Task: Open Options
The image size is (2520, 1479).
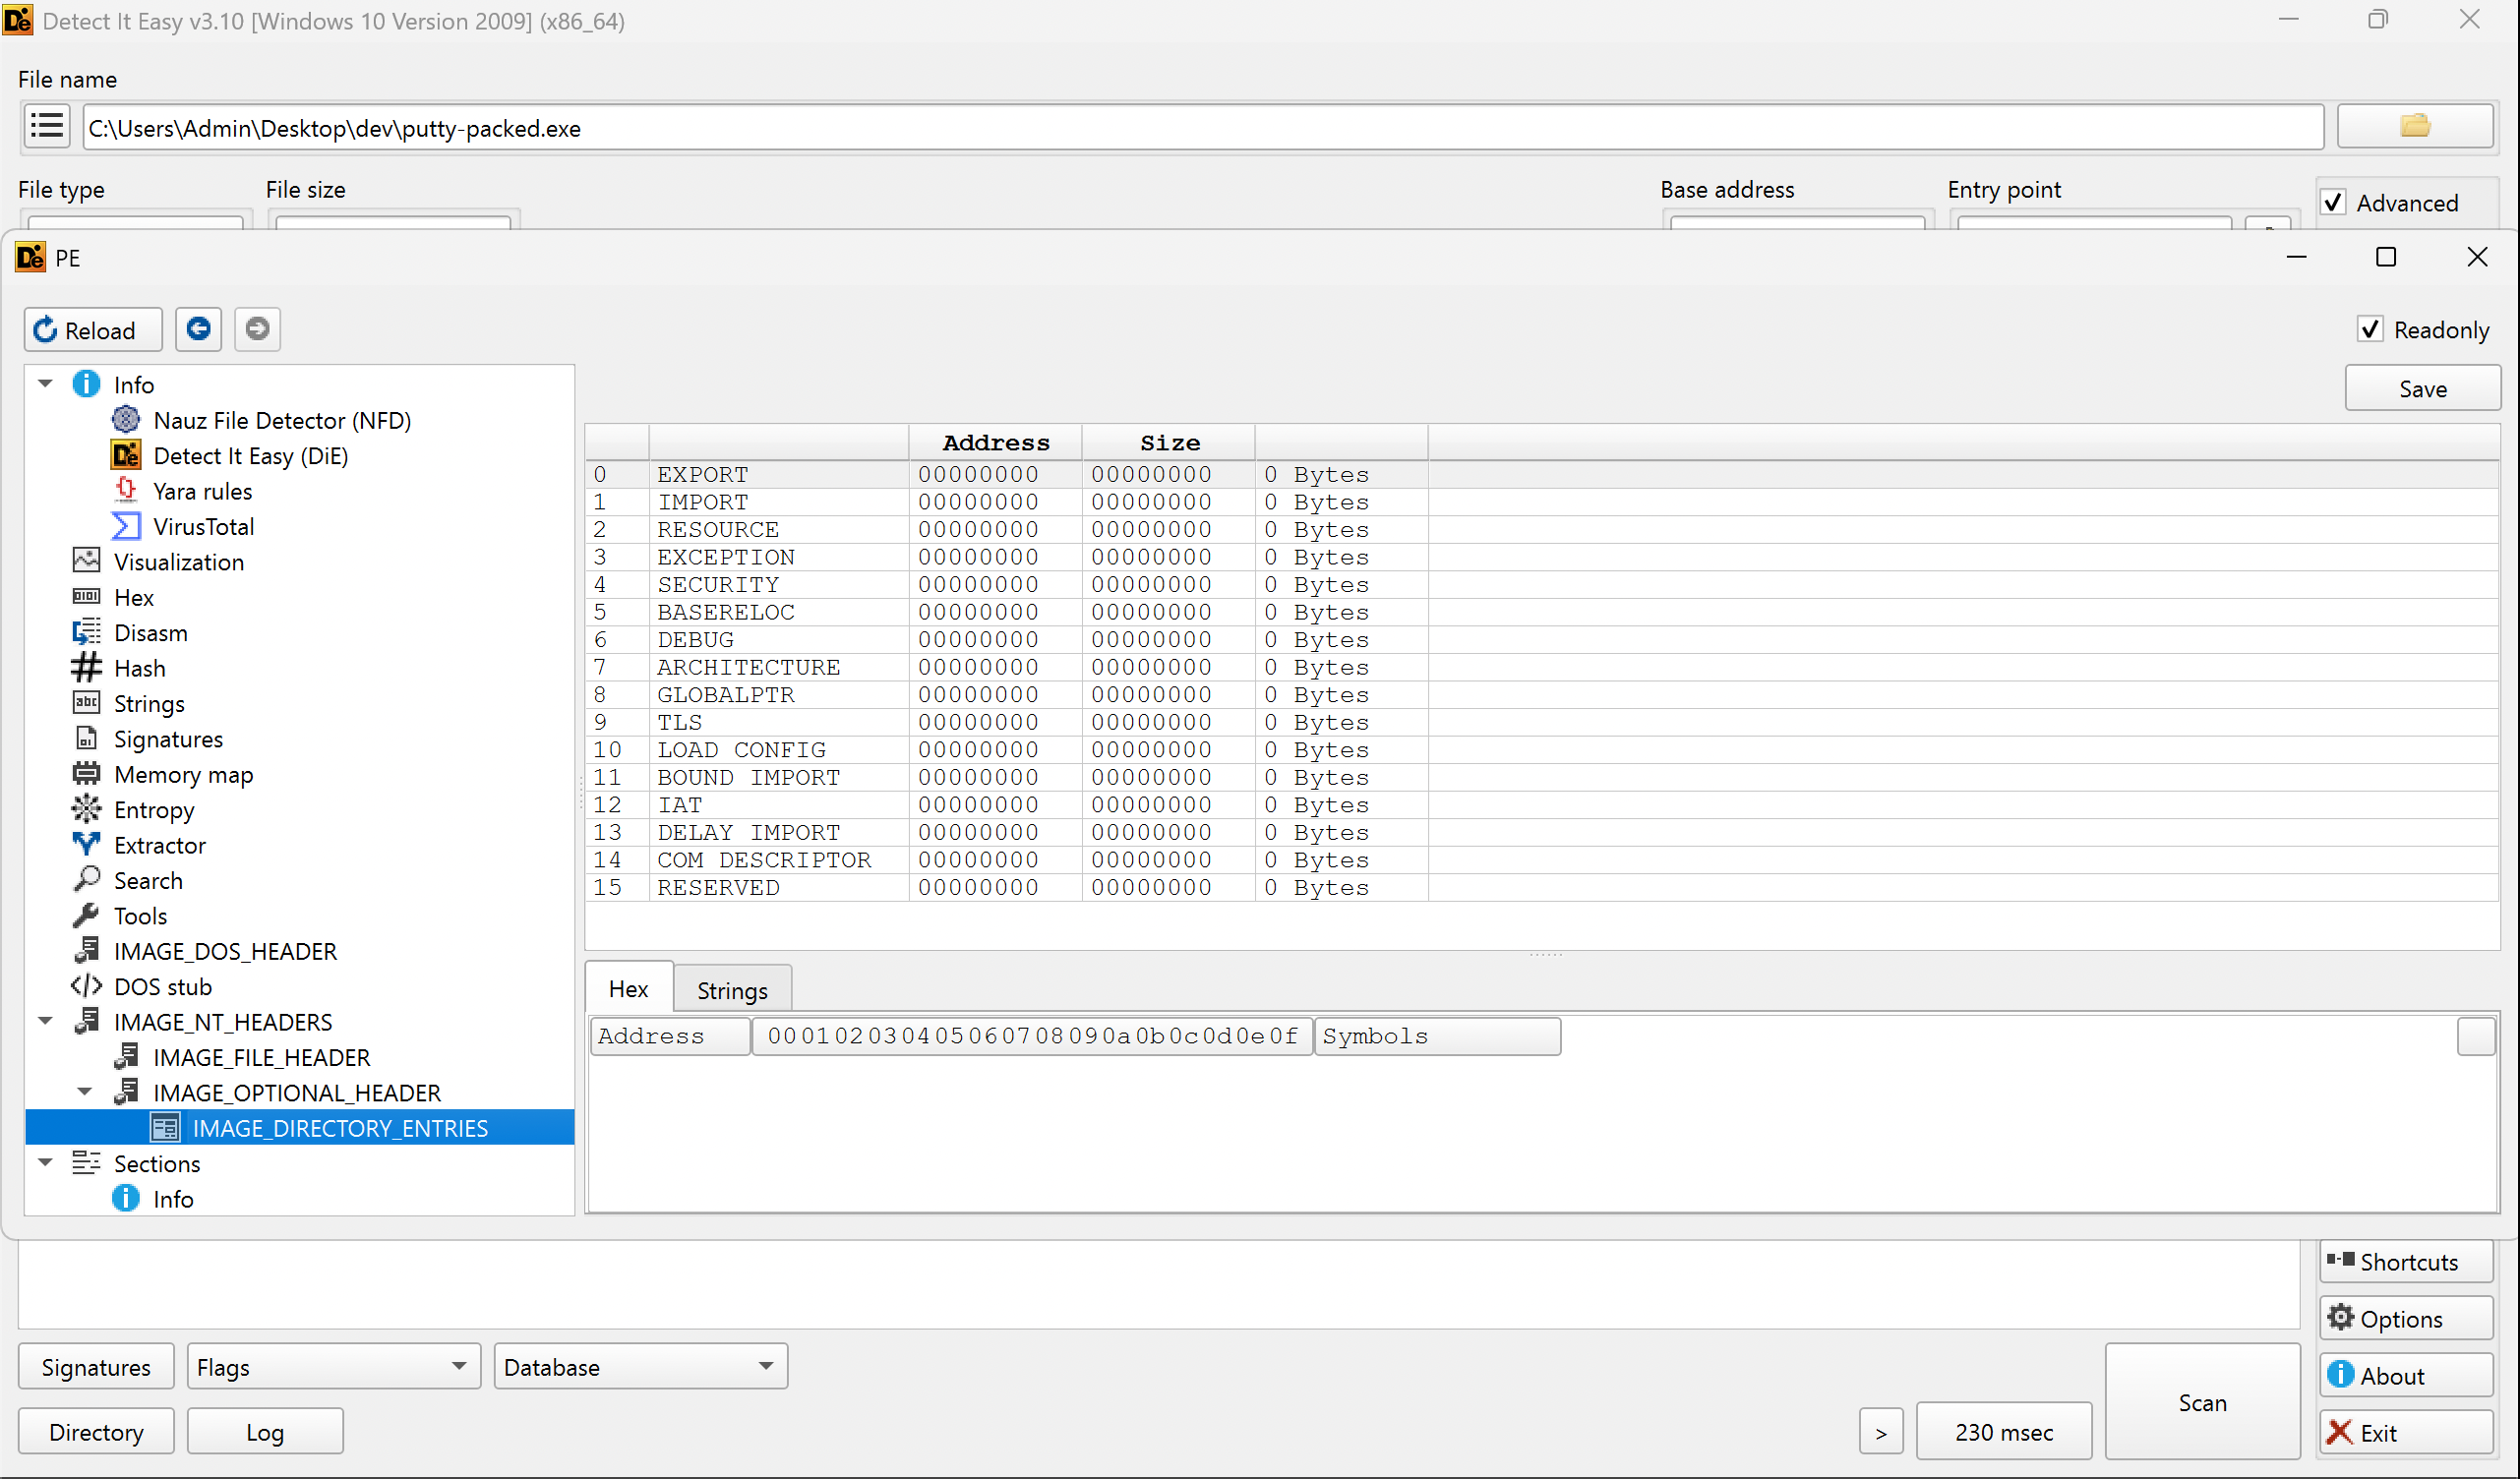Action: [x=2407, y=1319]
